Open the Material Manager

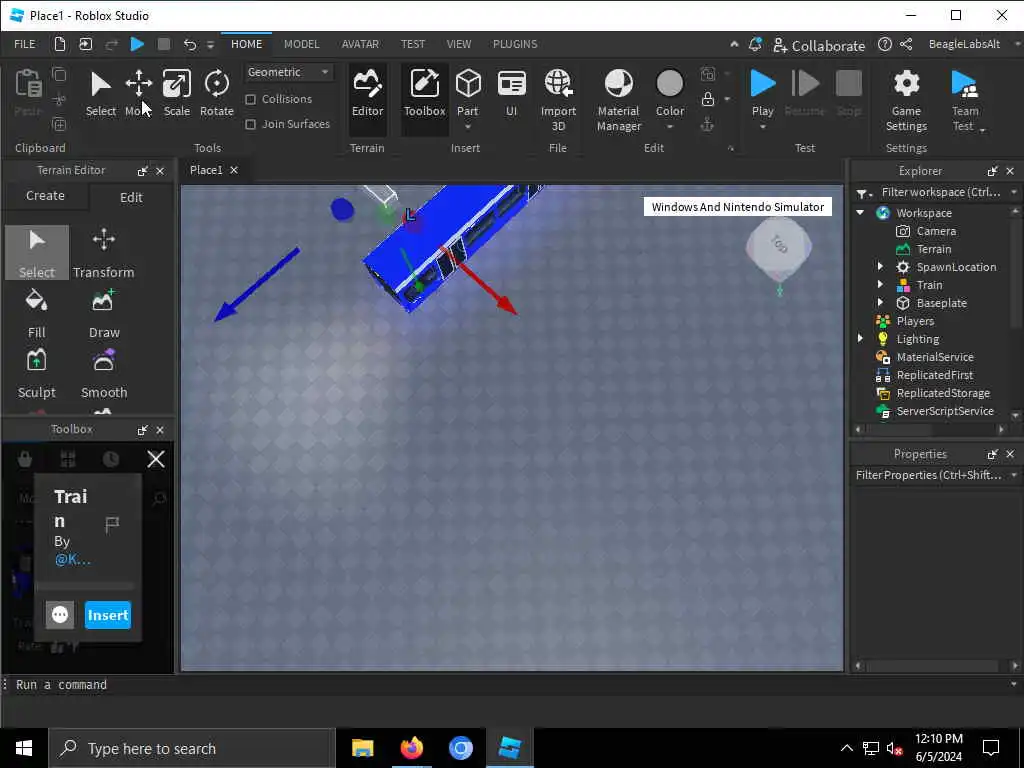(618, 101)
